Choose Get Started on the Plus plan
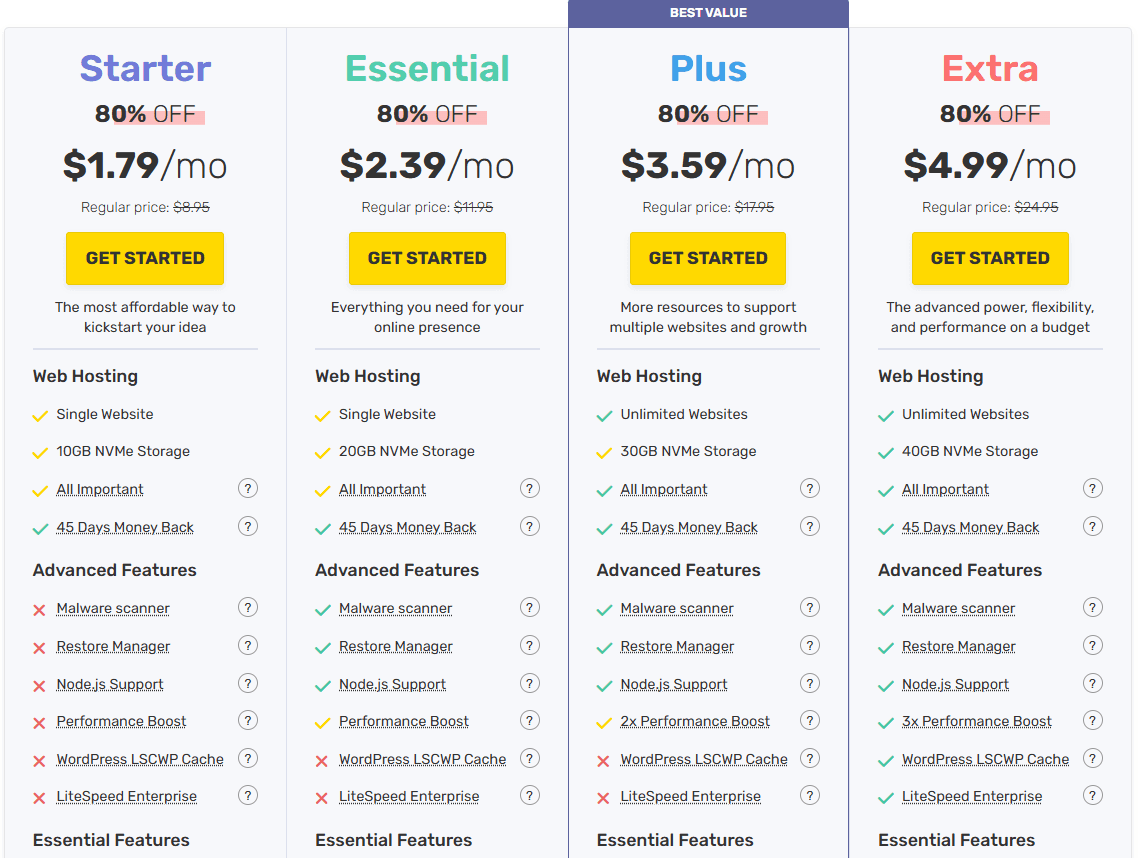Screen dimensions: 1144x858 (708, 258)
